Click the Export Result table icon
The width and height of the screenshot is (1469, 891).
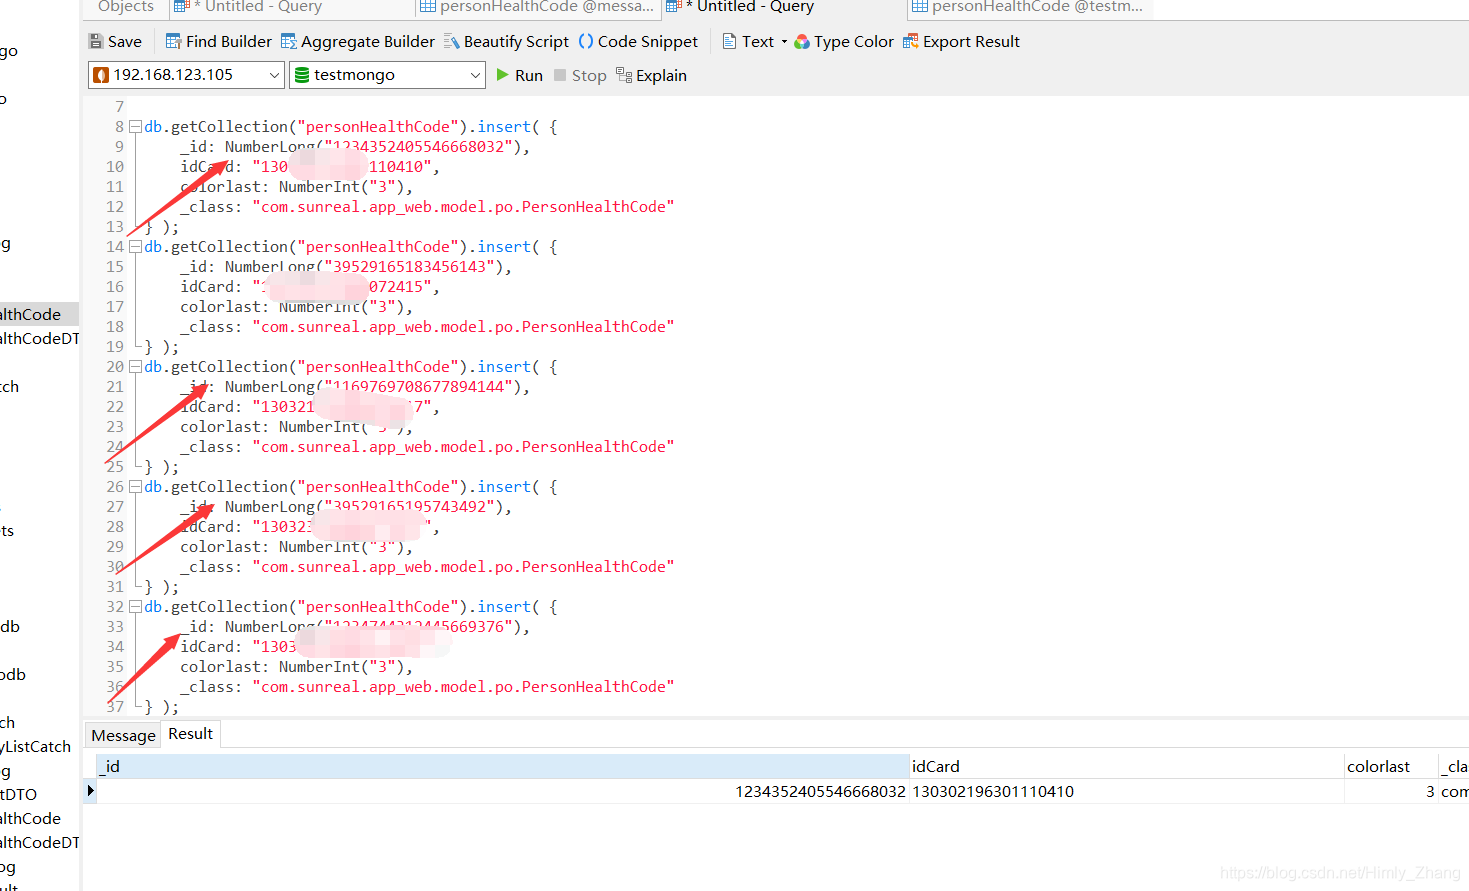tap(910, 41)
